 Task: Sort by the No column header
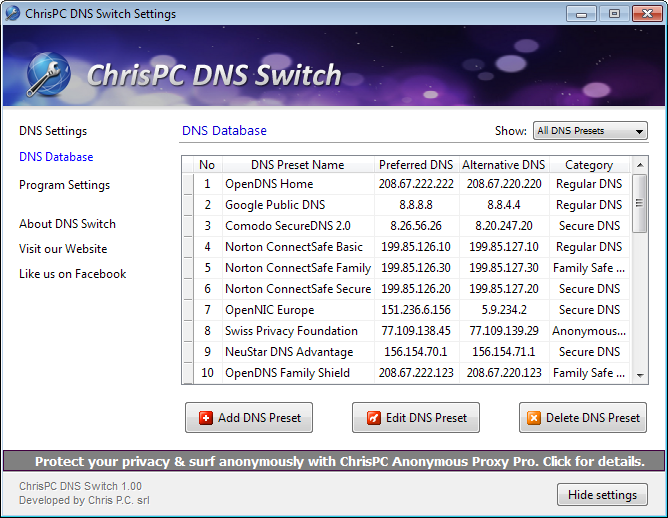tap(207, 165)
